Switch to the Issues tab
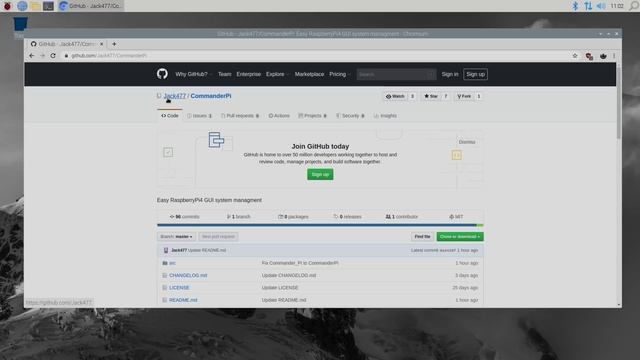 (x=200, y=116)
